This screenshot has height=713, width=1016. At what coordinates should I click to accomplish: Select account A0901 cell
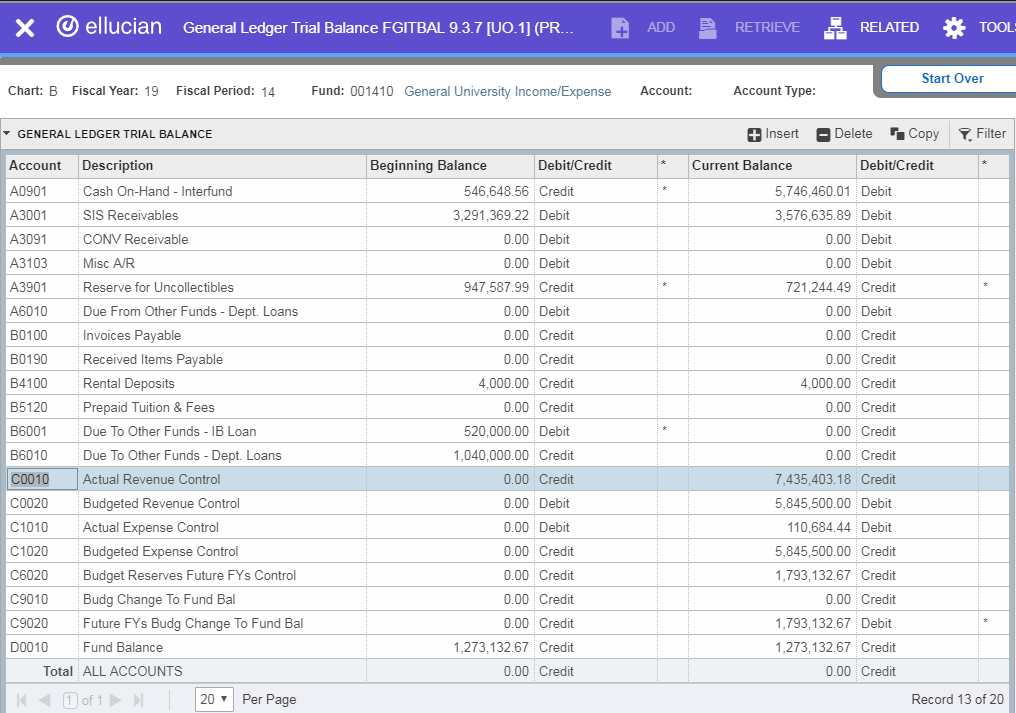(42, 191)
